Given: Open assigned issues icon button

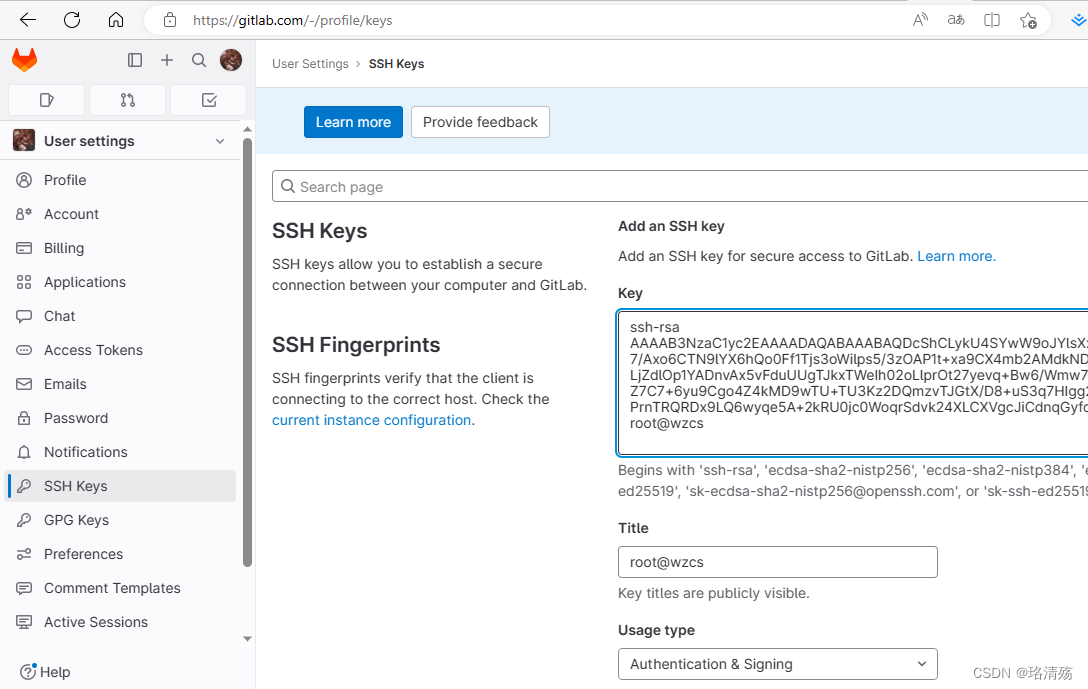Looking at the screenshot, I should coord(46,100).
